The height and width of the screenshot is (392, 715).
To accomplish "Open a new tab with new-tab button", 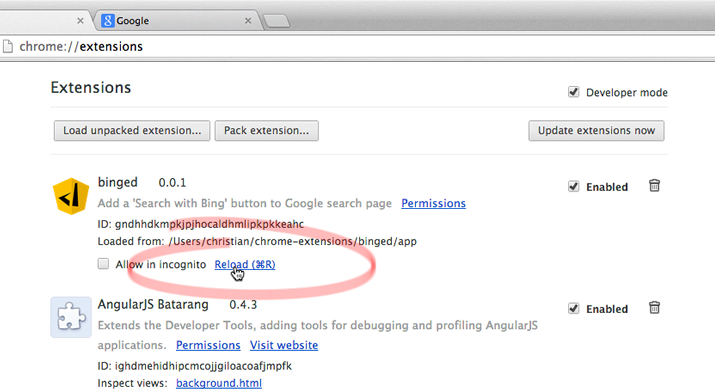I will [277, 21].
